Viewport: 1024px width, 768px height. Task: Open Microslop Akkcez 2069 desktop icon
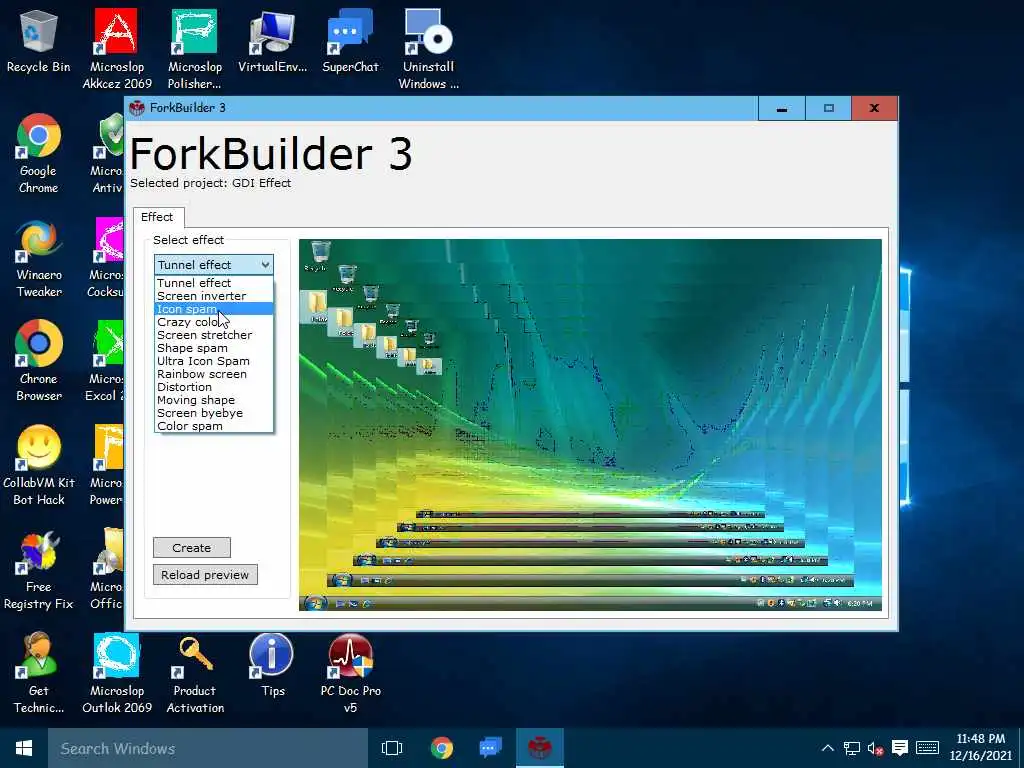117,49
